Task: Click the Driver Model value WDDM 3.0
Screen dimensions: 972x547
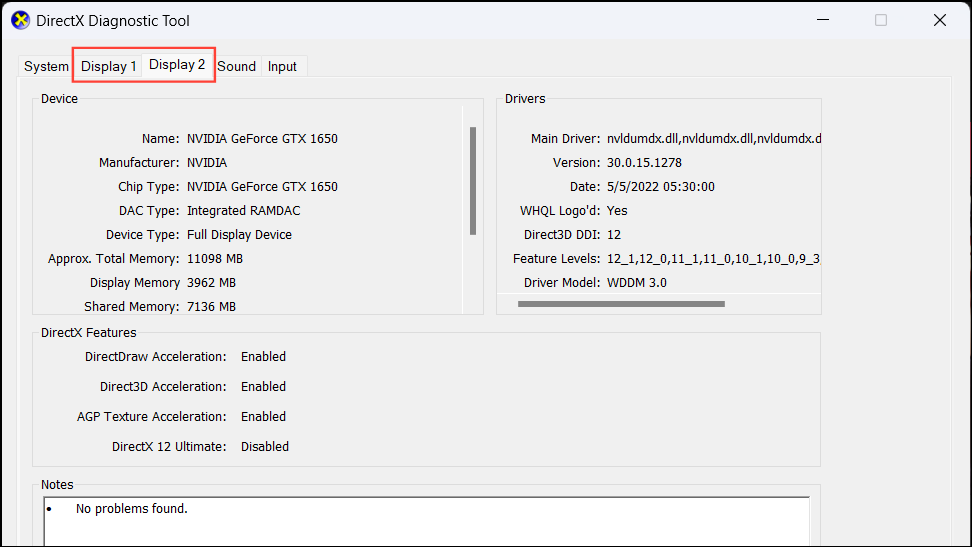Action: pyautogui.click(x=637, y=283)
